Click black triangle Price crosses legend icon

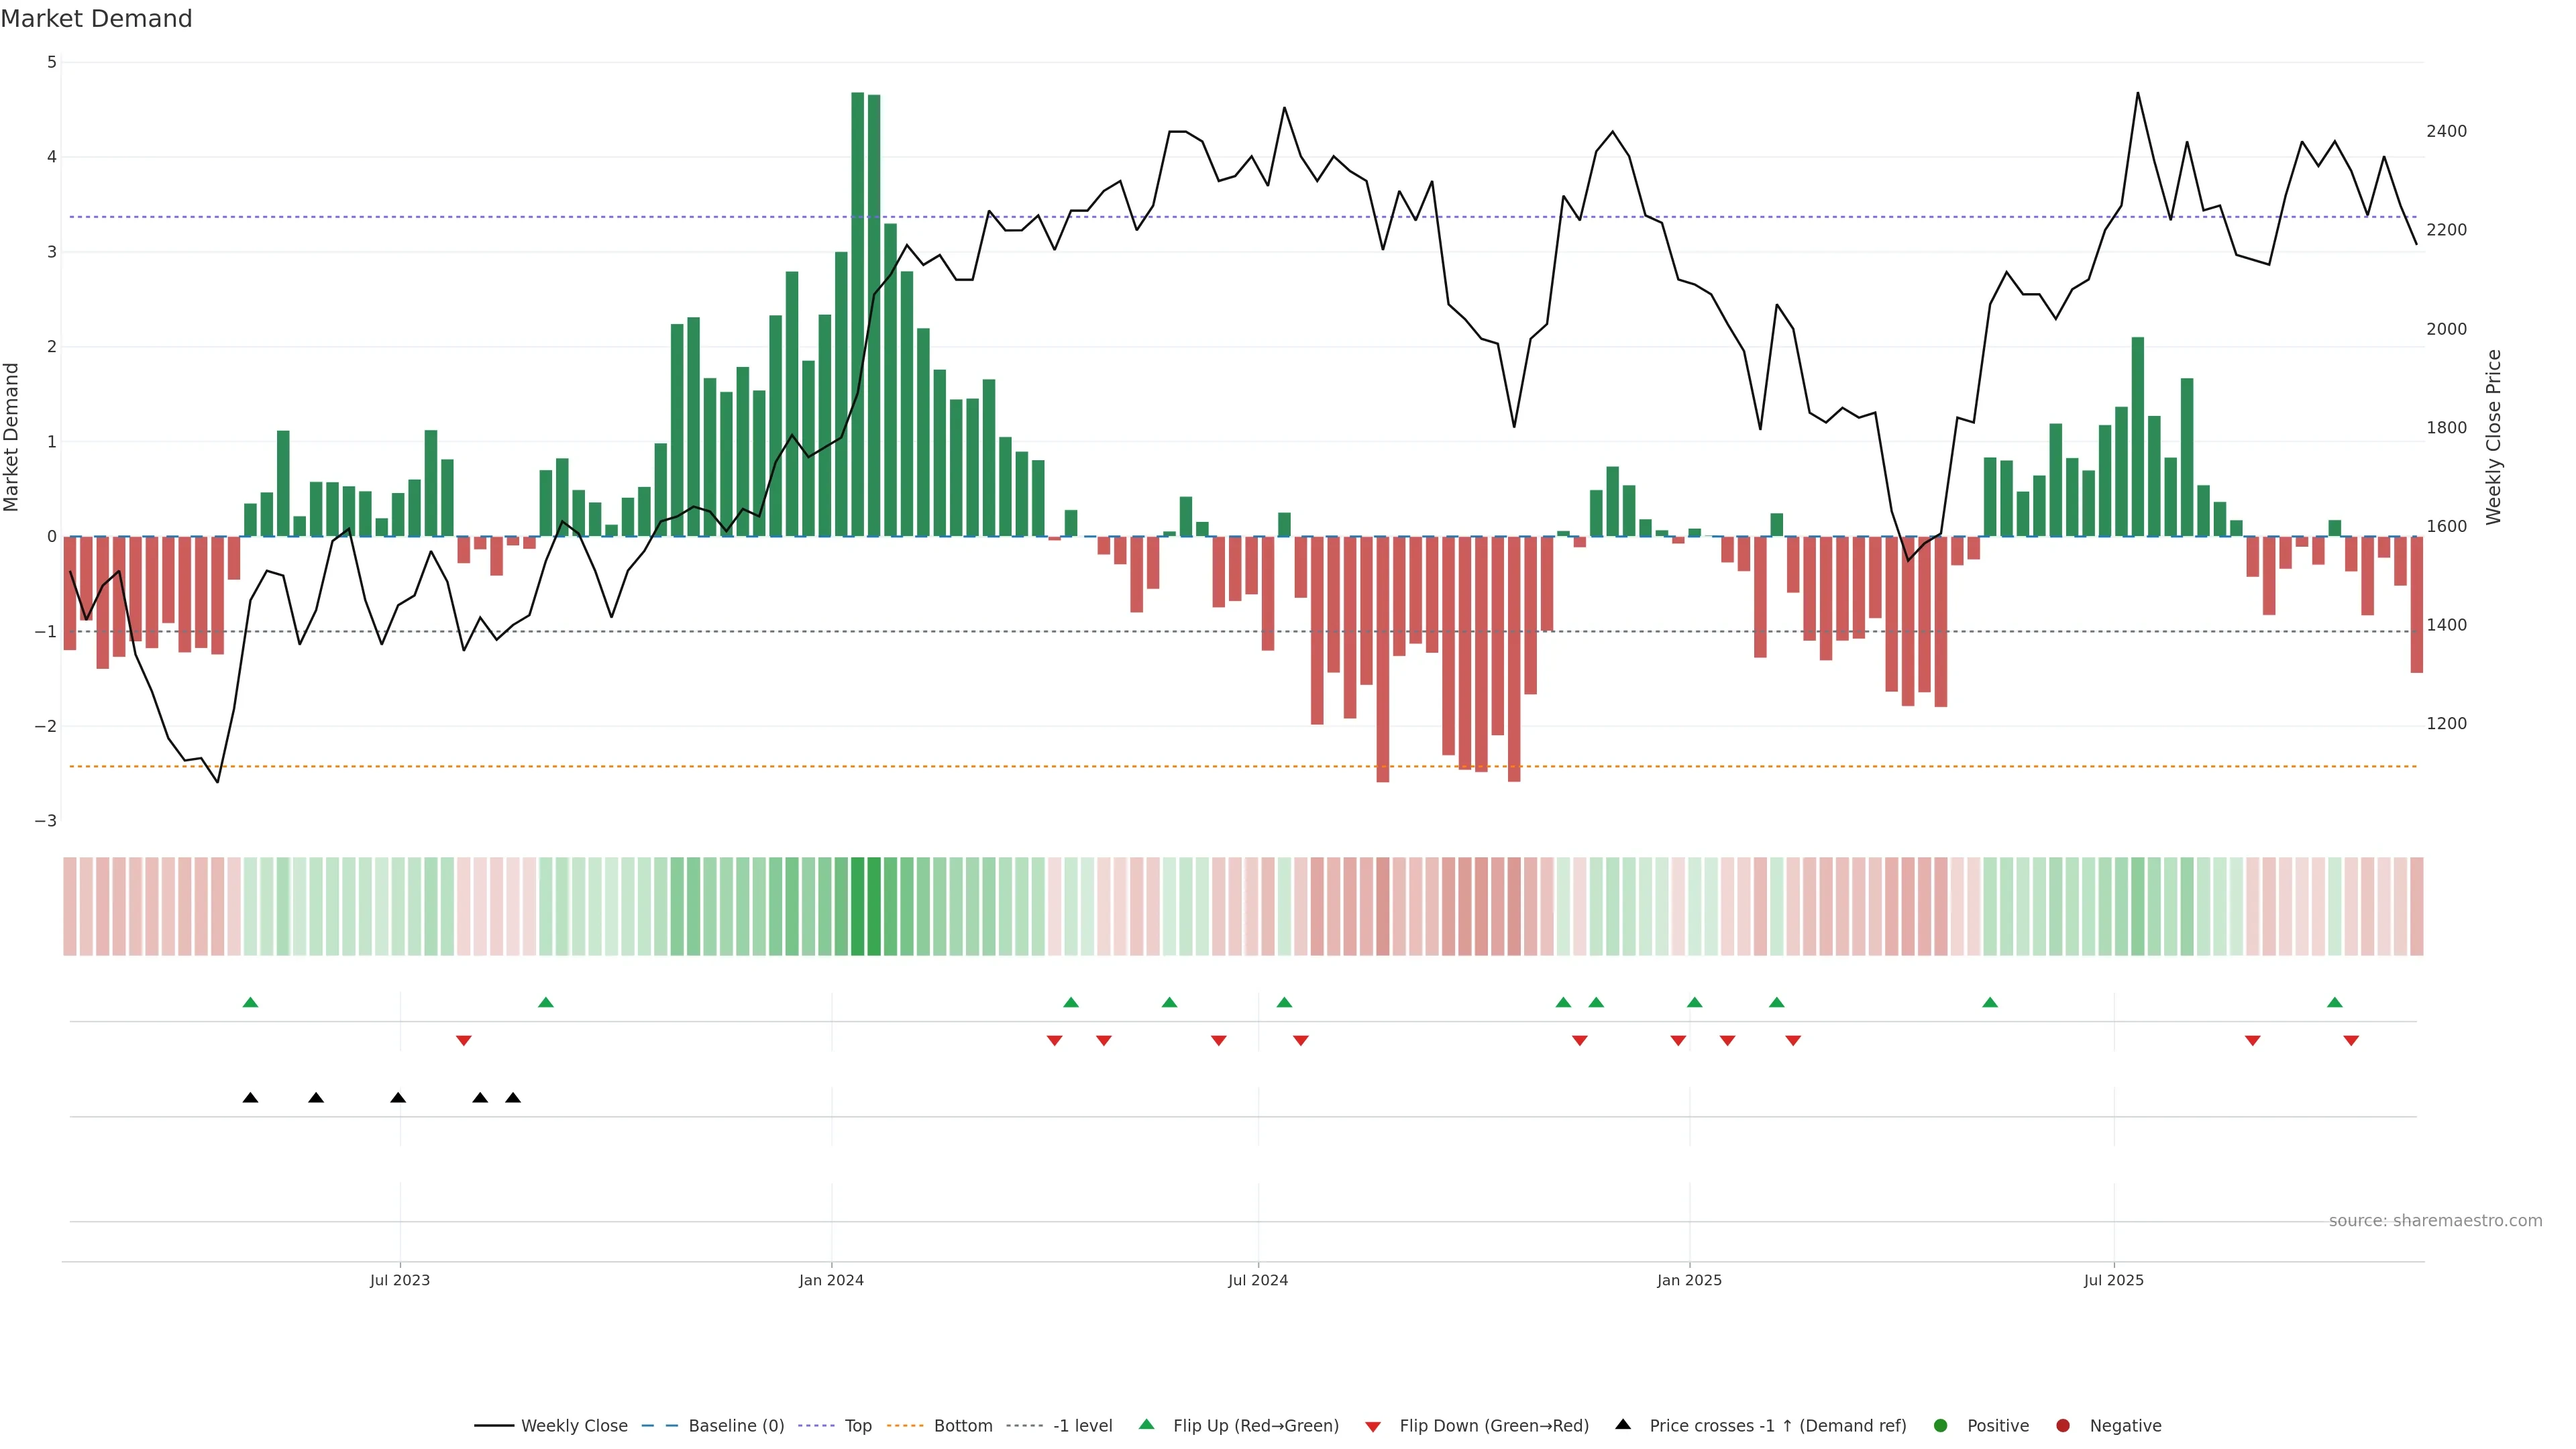1623,1425
